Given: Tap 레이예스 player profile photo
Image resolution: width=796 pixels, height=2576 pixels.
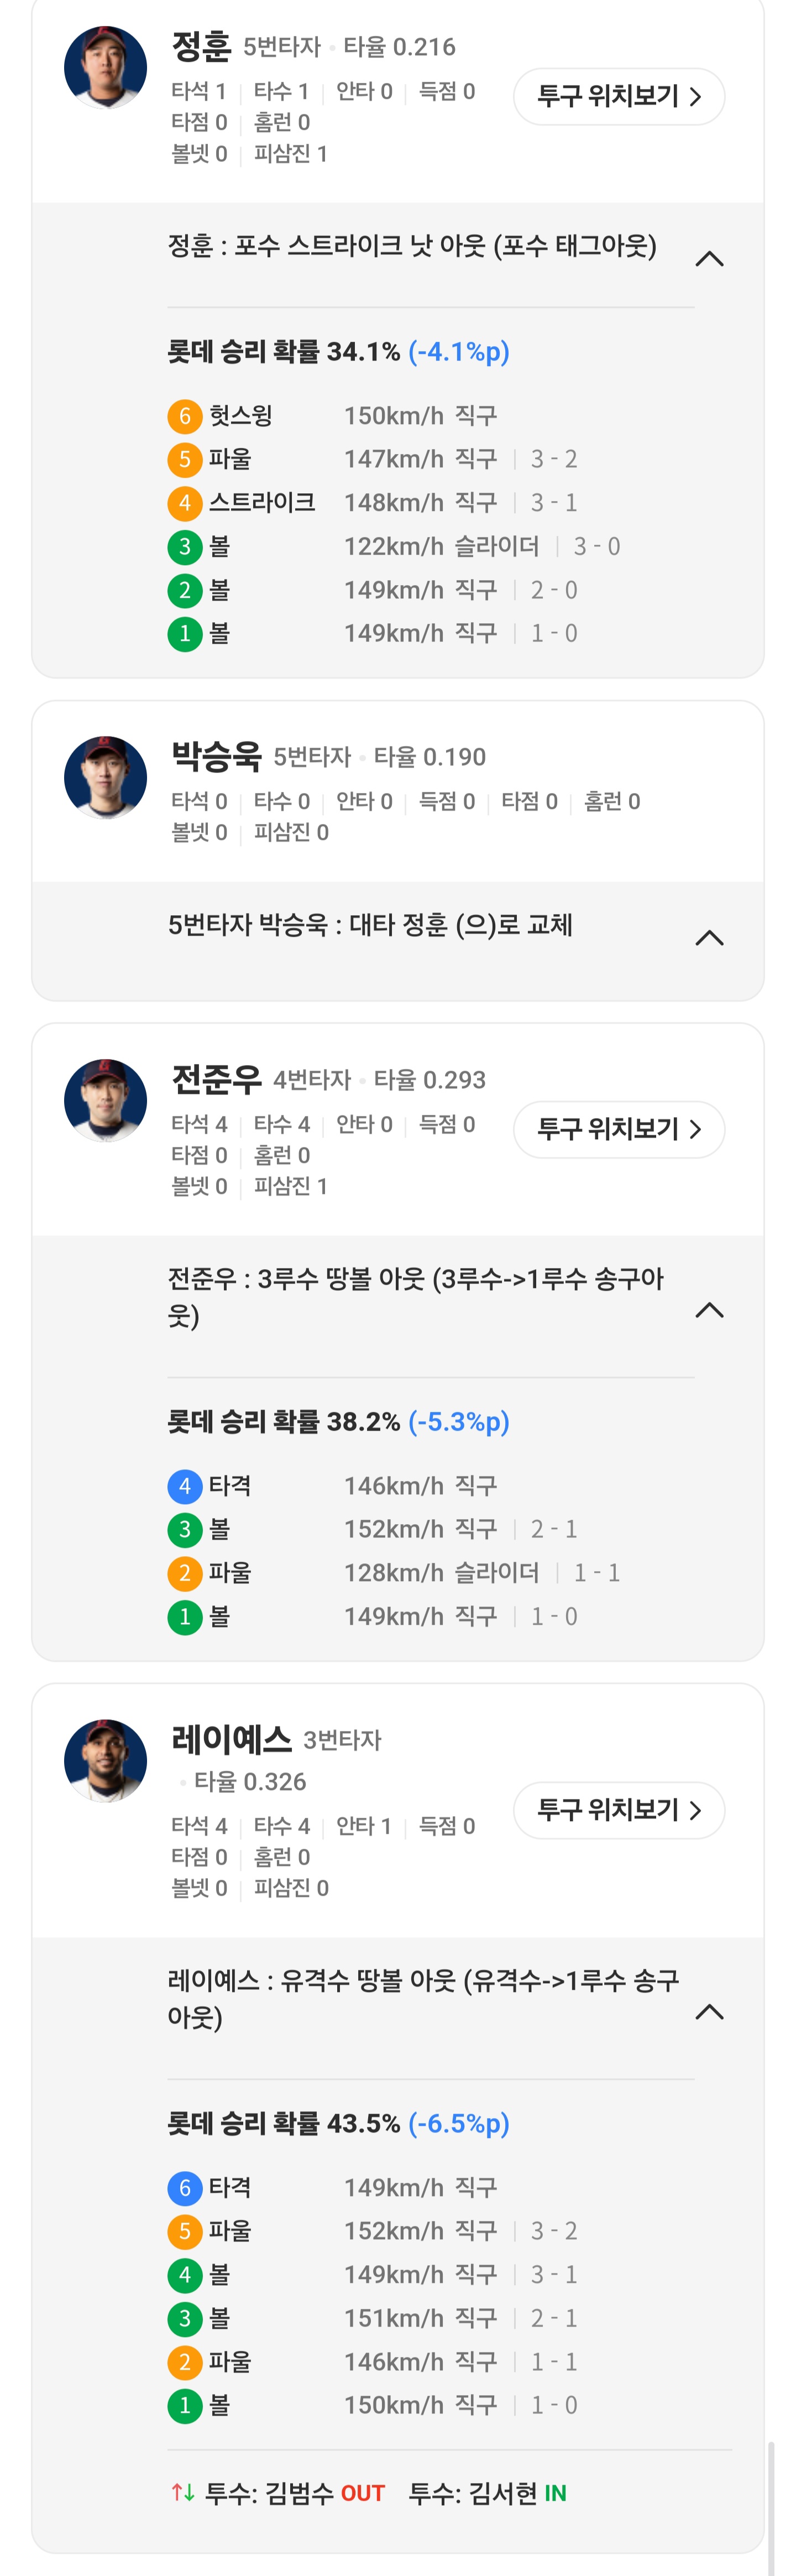Looking at the screenshot, I should [105, 1760].
